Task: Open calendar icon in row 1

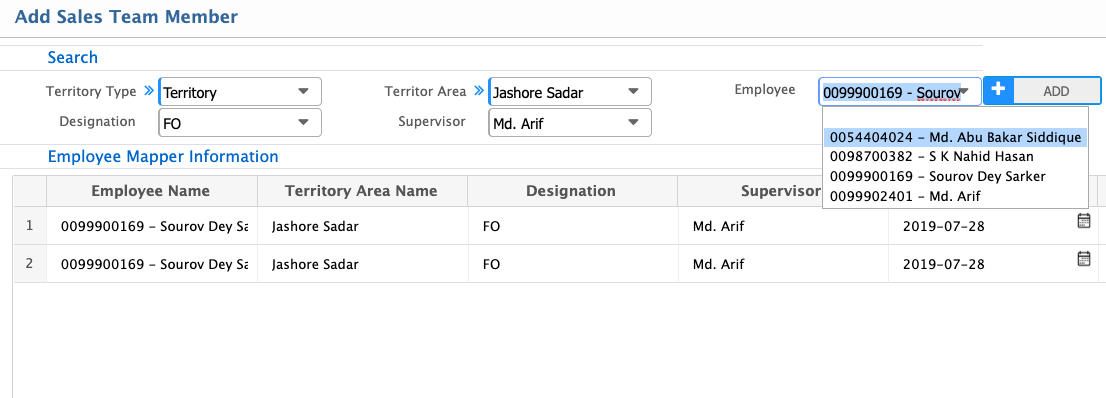Action: coord(1083,222)
